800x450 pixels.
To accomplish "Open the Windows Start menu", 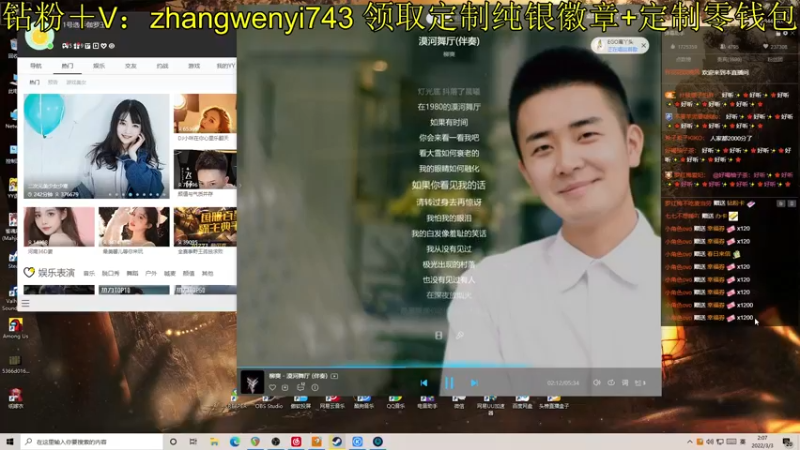I will coord(9,441).
